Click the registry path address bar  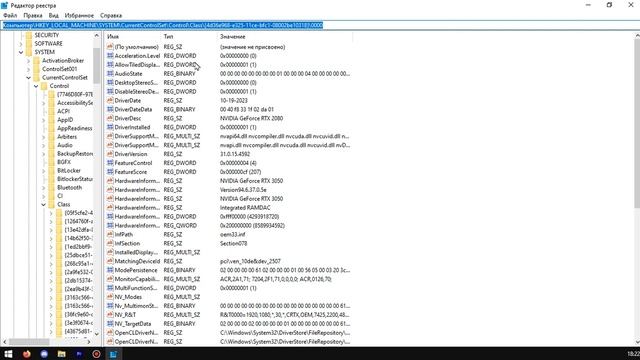click(x=320, y=25)
